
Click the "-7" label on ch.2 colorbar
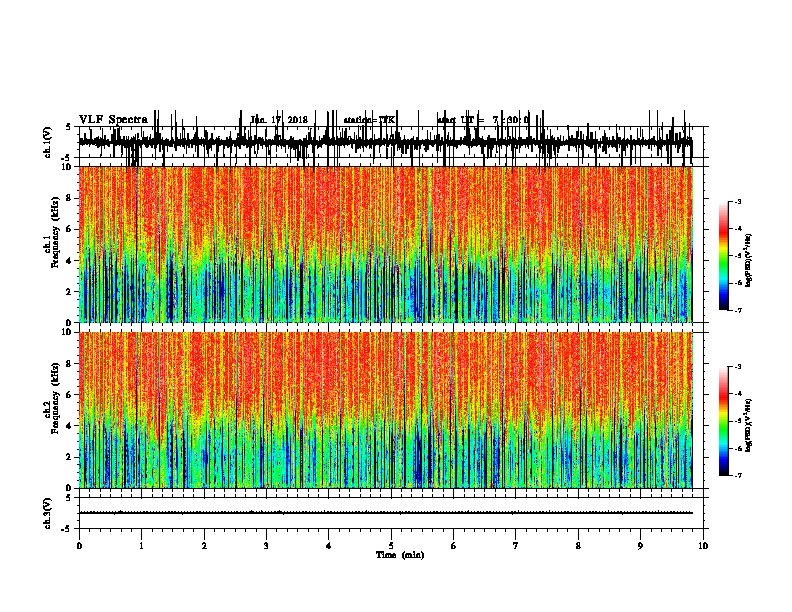coord(738,475)
